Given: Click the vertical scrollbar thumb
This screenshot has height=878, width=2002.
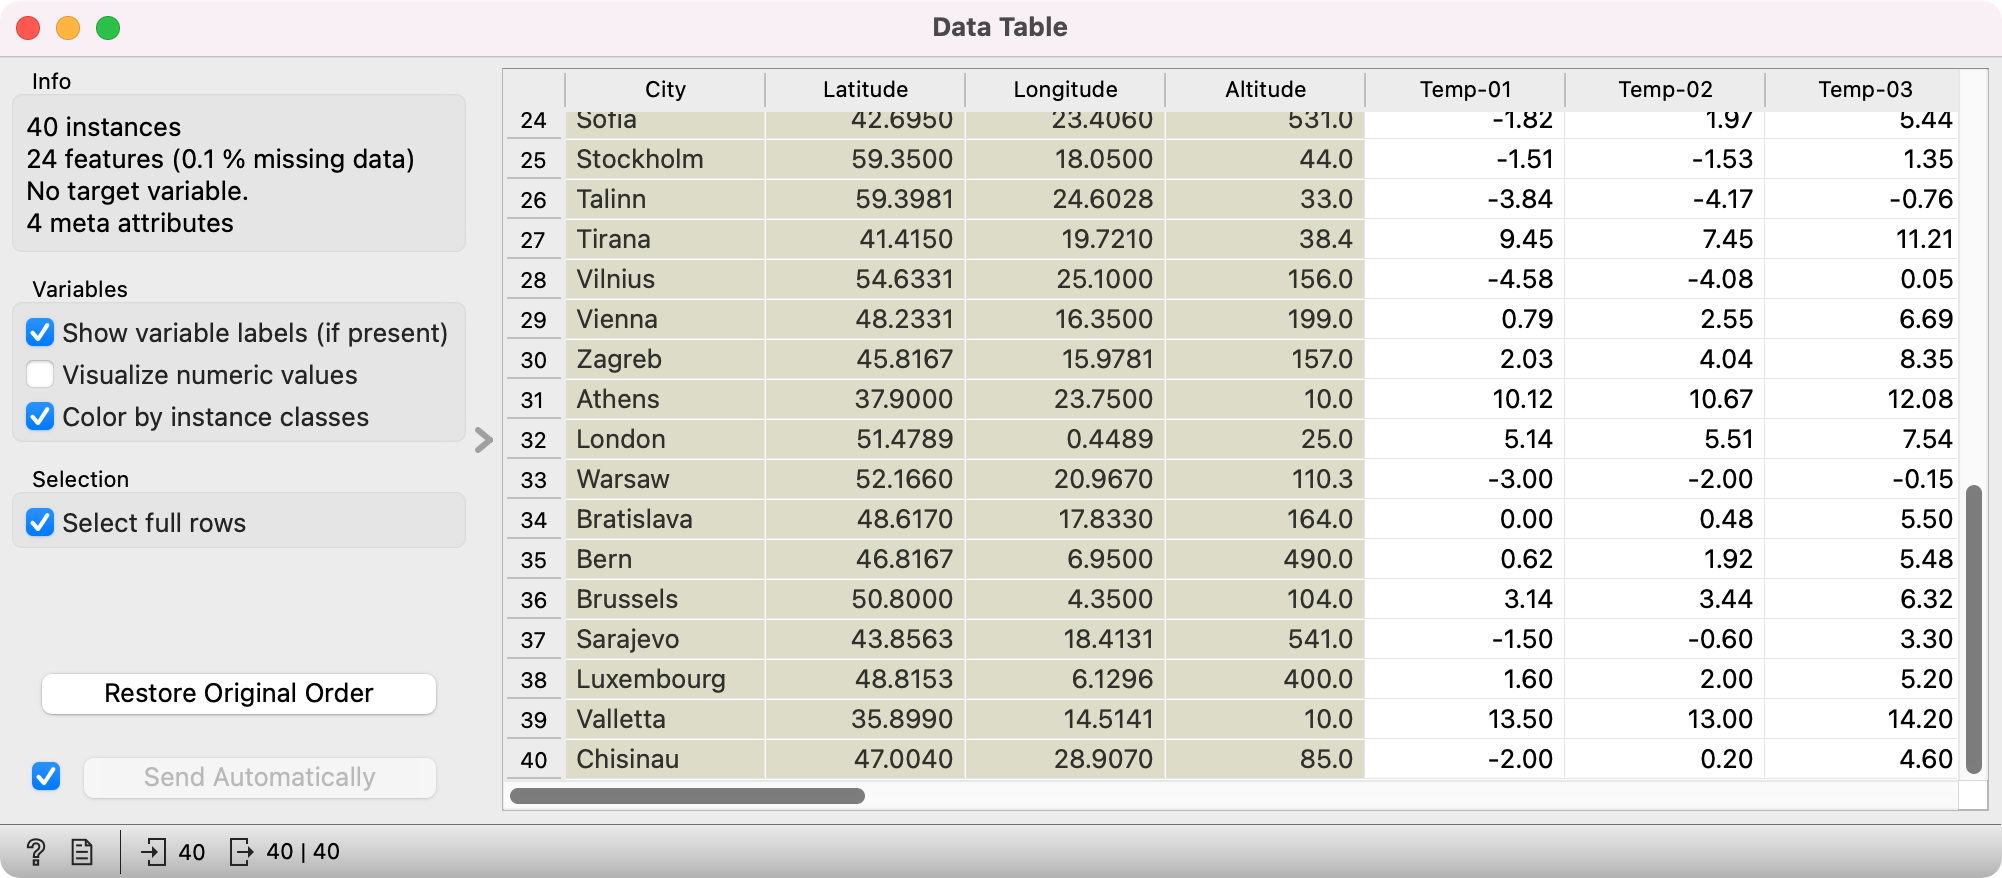Looking at the screenshot, I should [1973, 629].
